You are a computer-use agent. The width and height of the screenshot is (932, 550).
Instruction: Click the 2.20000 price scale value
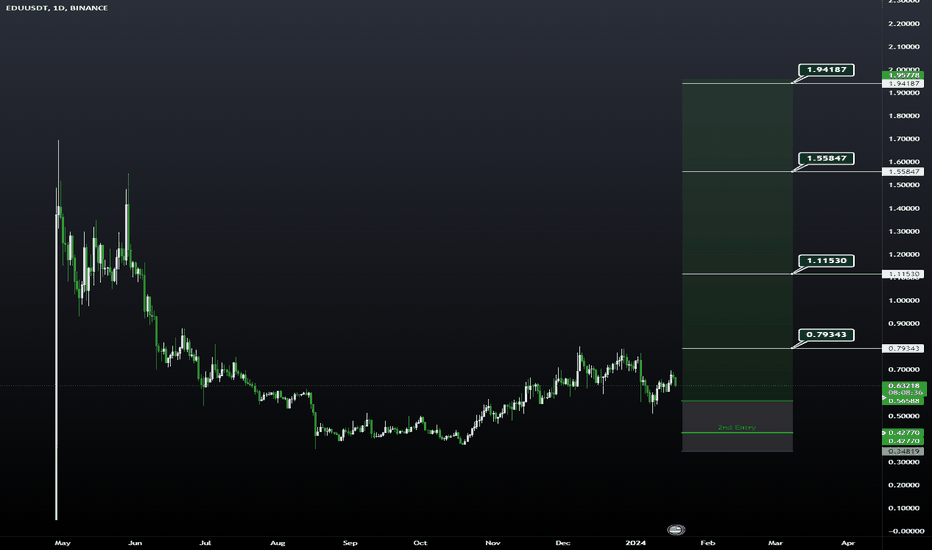point(903,24)
